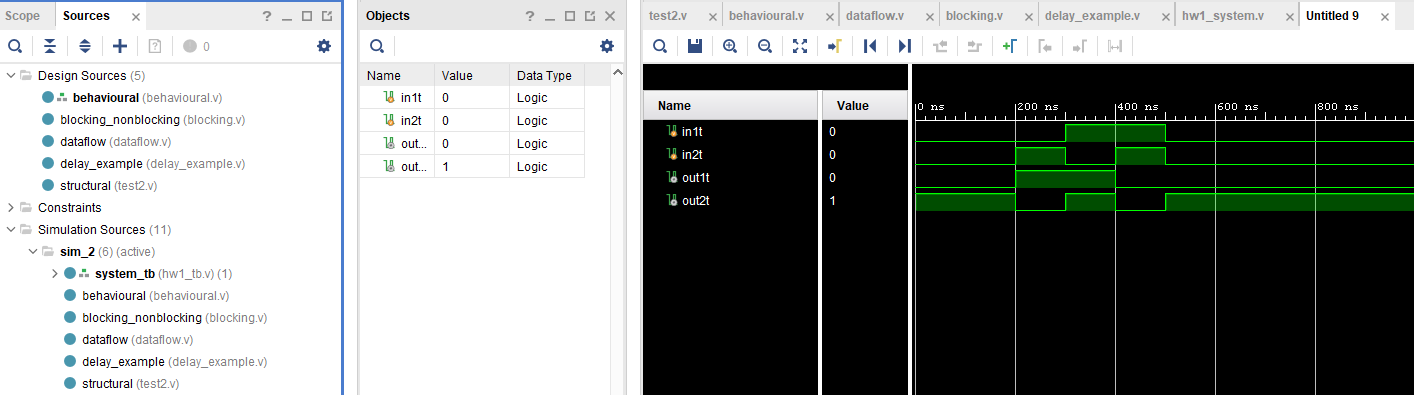
Task: Search in the Objects panel
Action: (377, 46)
